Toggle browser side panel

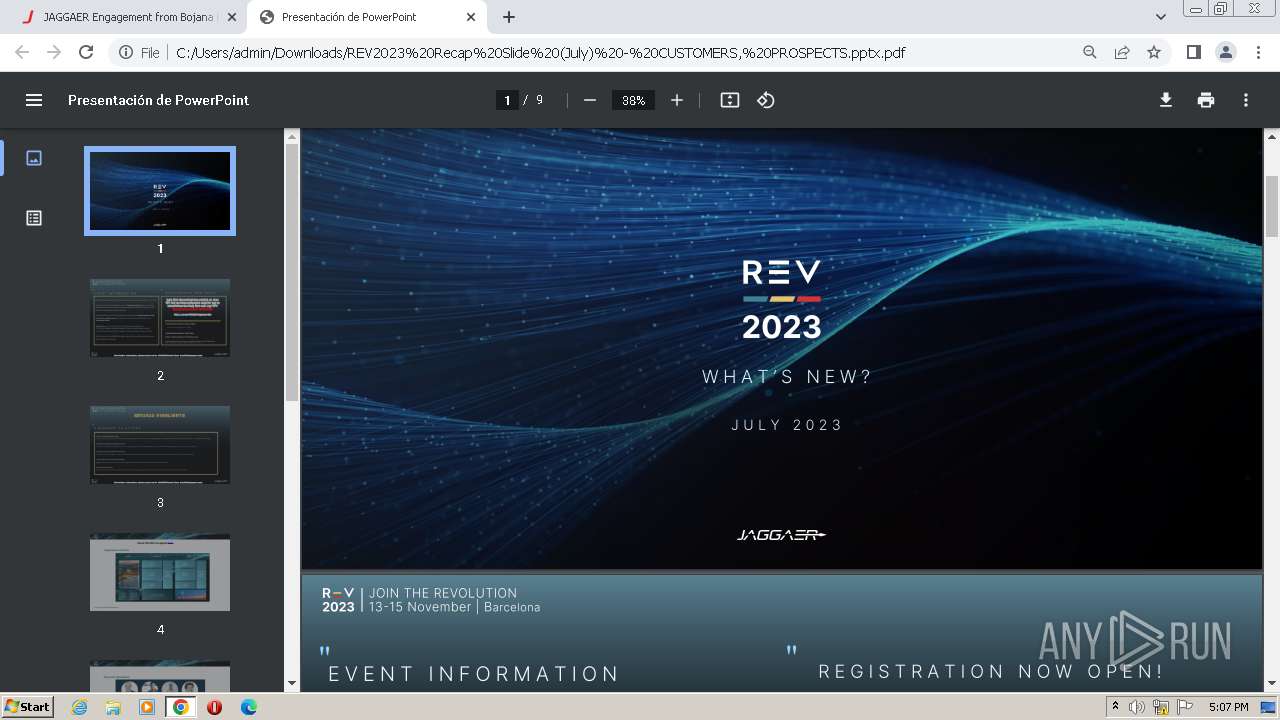[x=1193, y=52]
